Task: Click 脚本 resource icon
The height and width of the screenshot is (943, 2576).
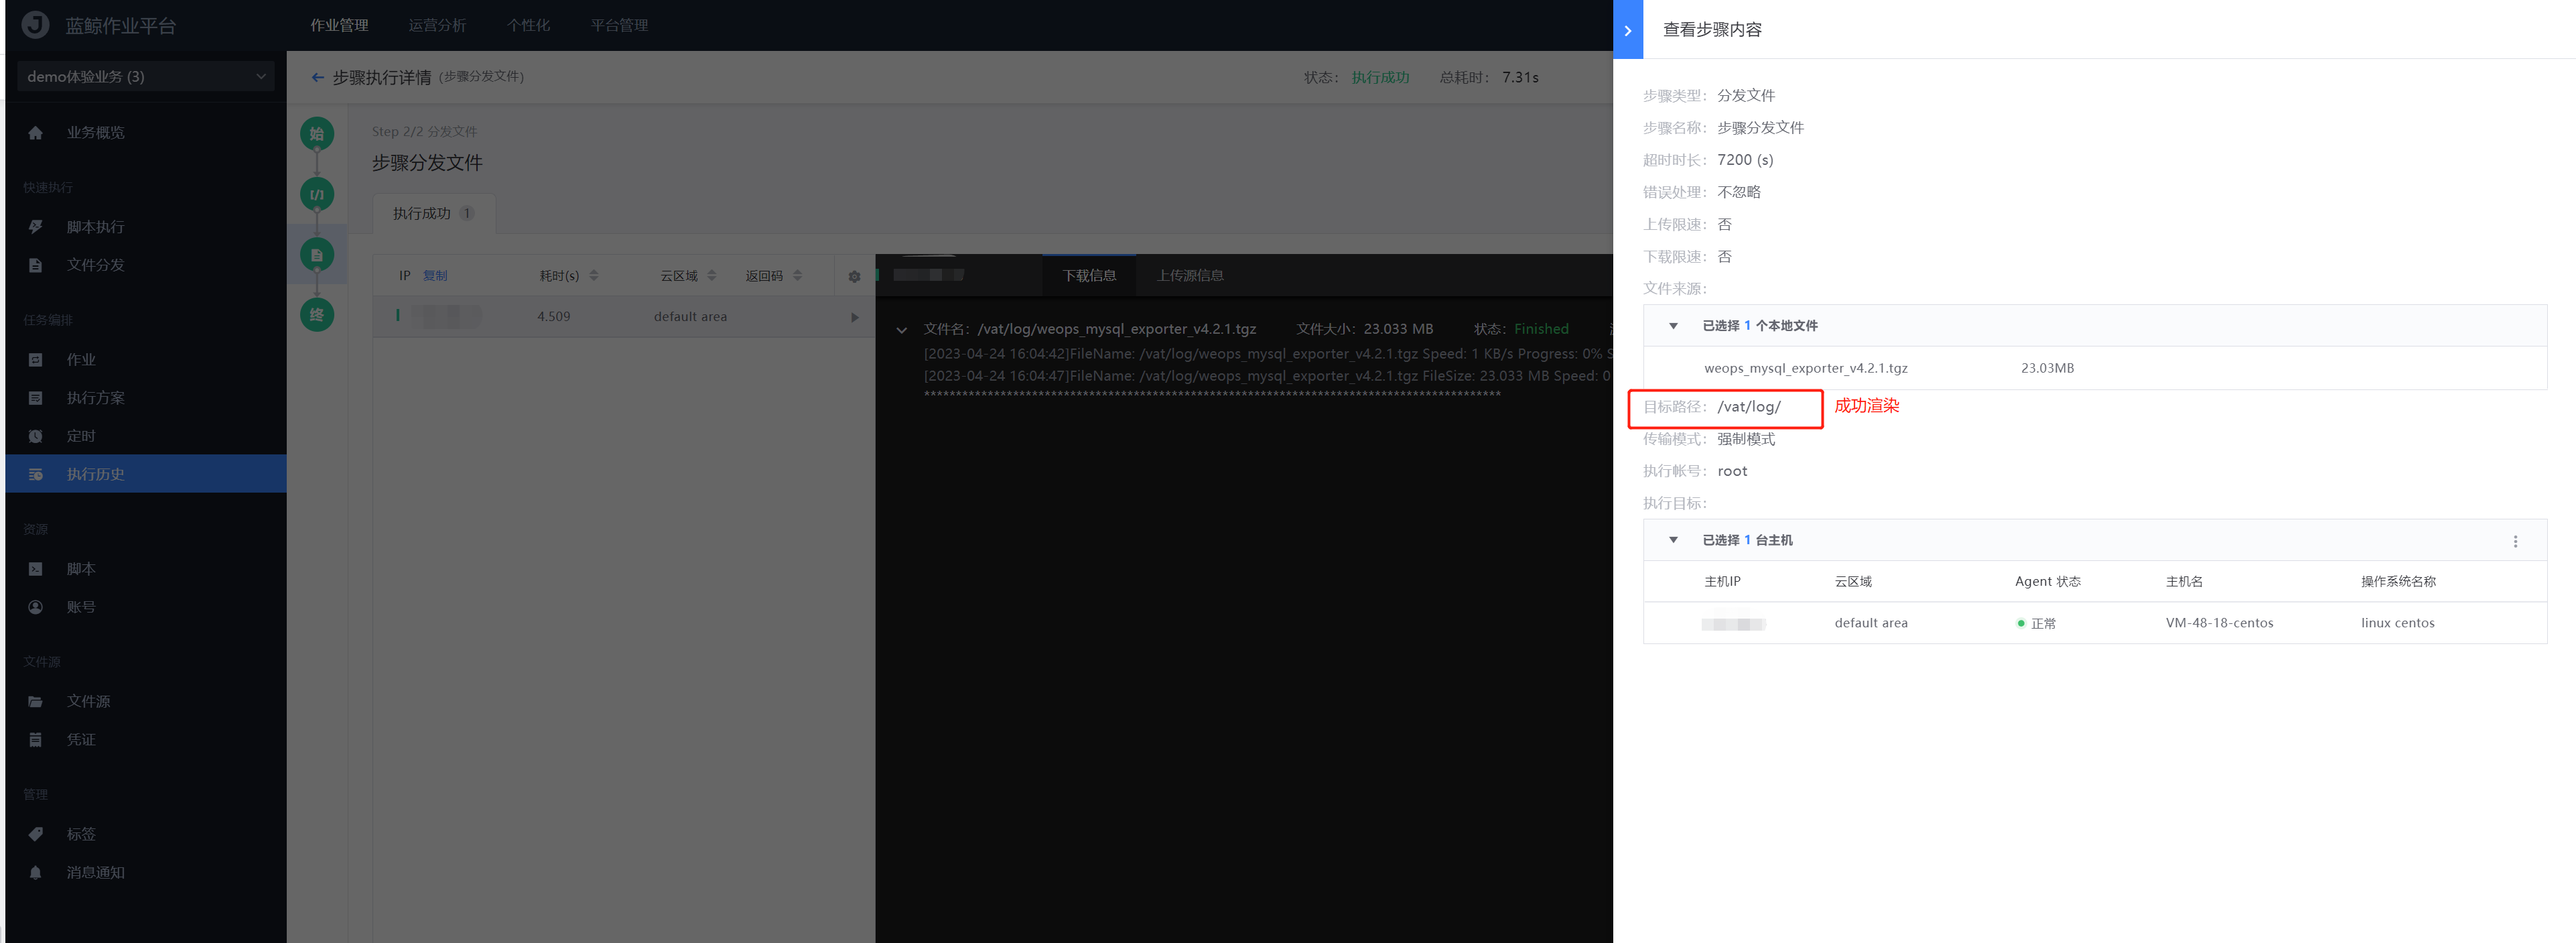Action: [x=35, y=569]
